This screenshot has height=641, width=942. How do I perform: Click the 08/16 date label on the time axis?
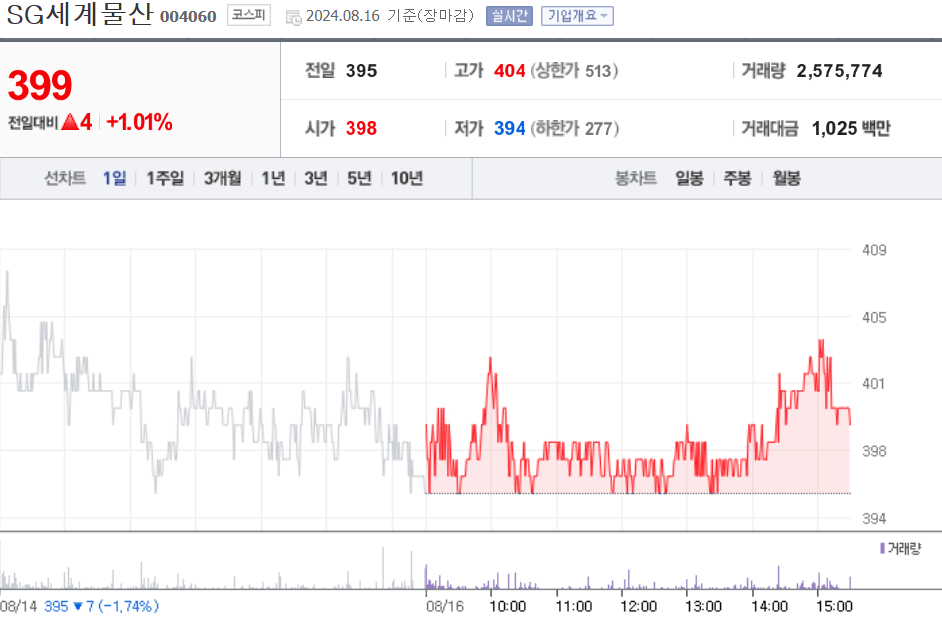pyautogui.click(x=445, y=606)
